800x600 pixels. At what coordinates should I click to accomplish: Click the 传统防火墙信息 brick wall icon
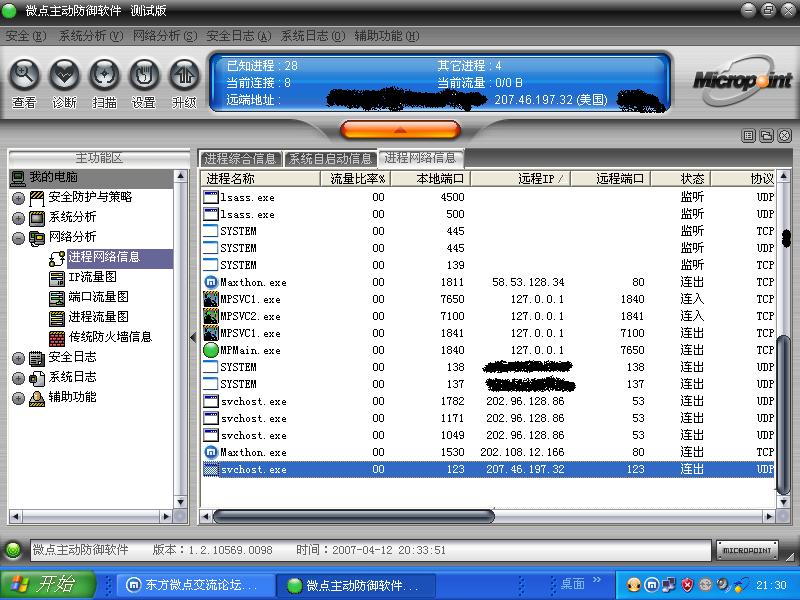(57, 338)
